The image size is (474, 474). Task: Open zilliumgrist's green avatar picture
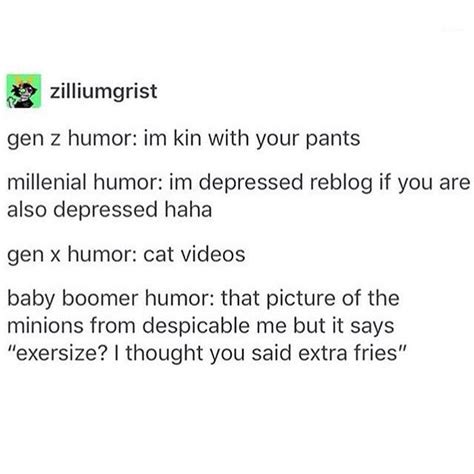click(x=24, y=91)
